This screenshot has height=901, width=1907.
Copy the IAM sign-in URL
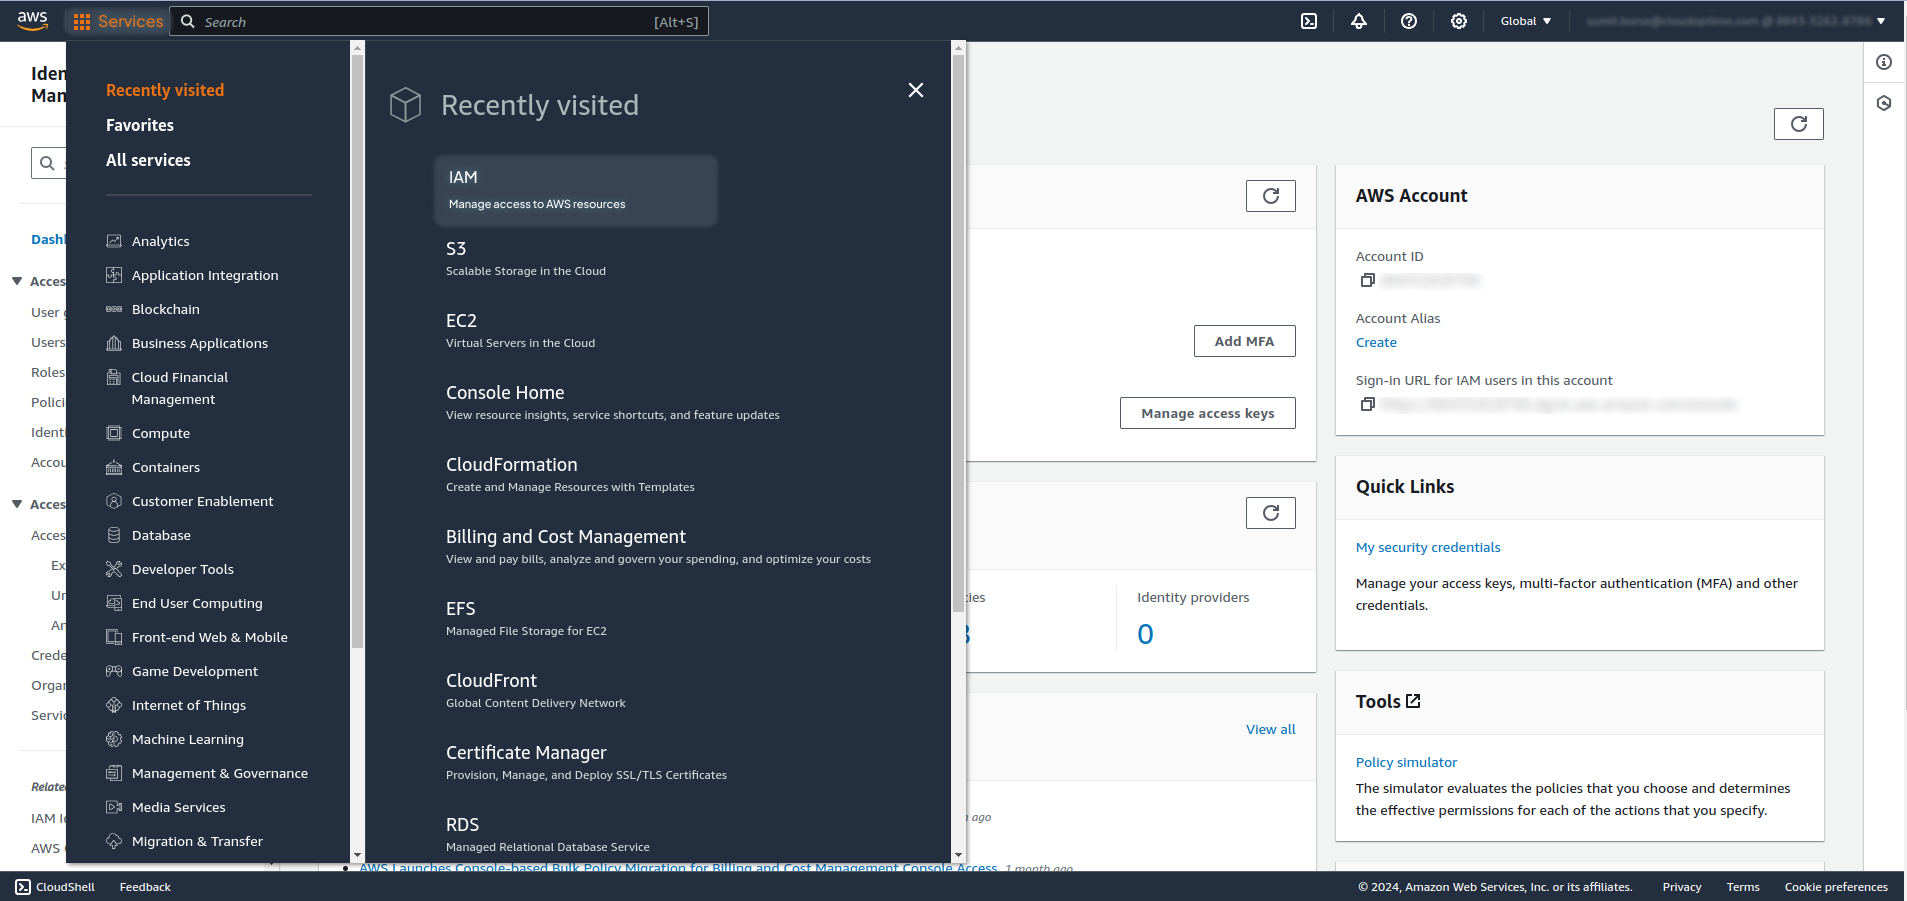tap(1367, 404)
